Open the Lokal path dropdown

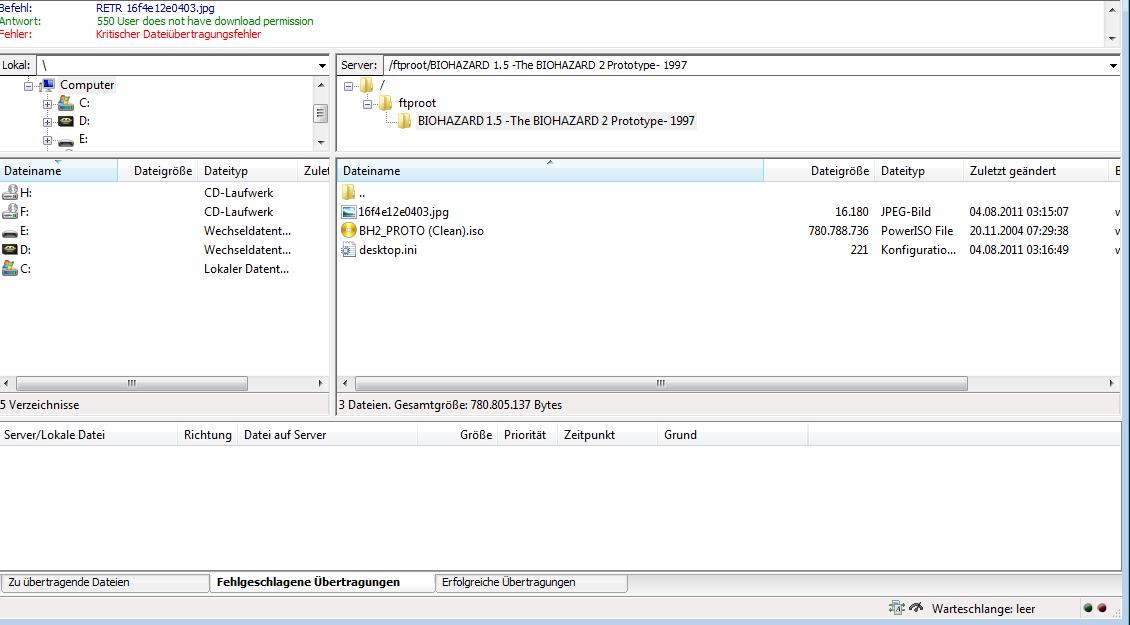[322, 66]
